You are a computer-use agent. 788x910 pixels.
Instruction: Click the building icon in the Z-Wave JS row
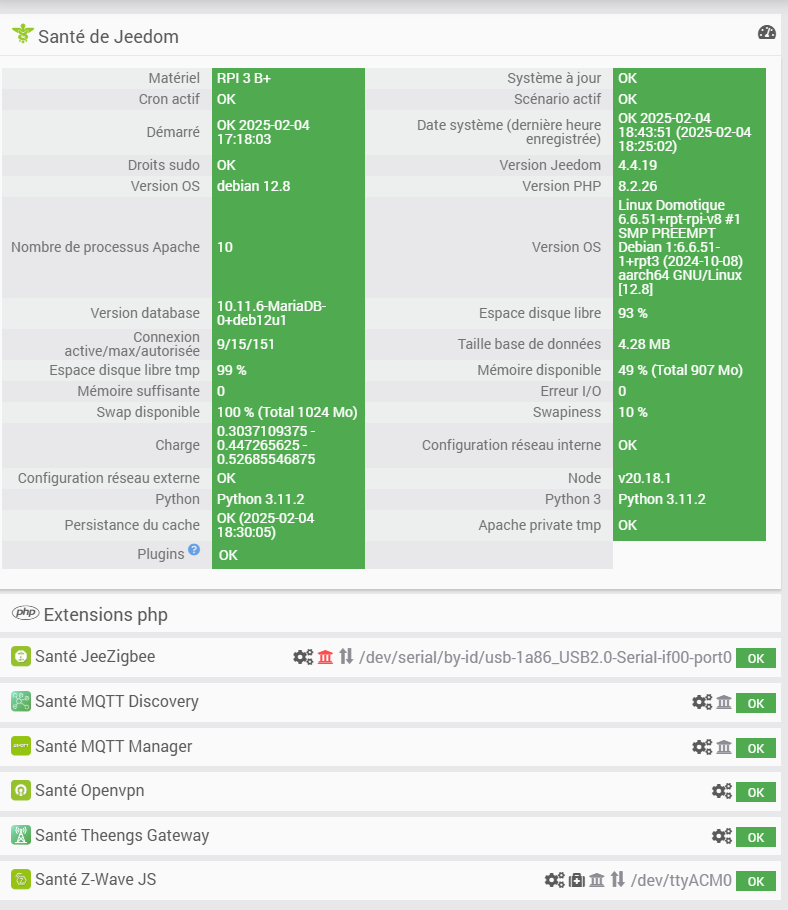(597, 880)
